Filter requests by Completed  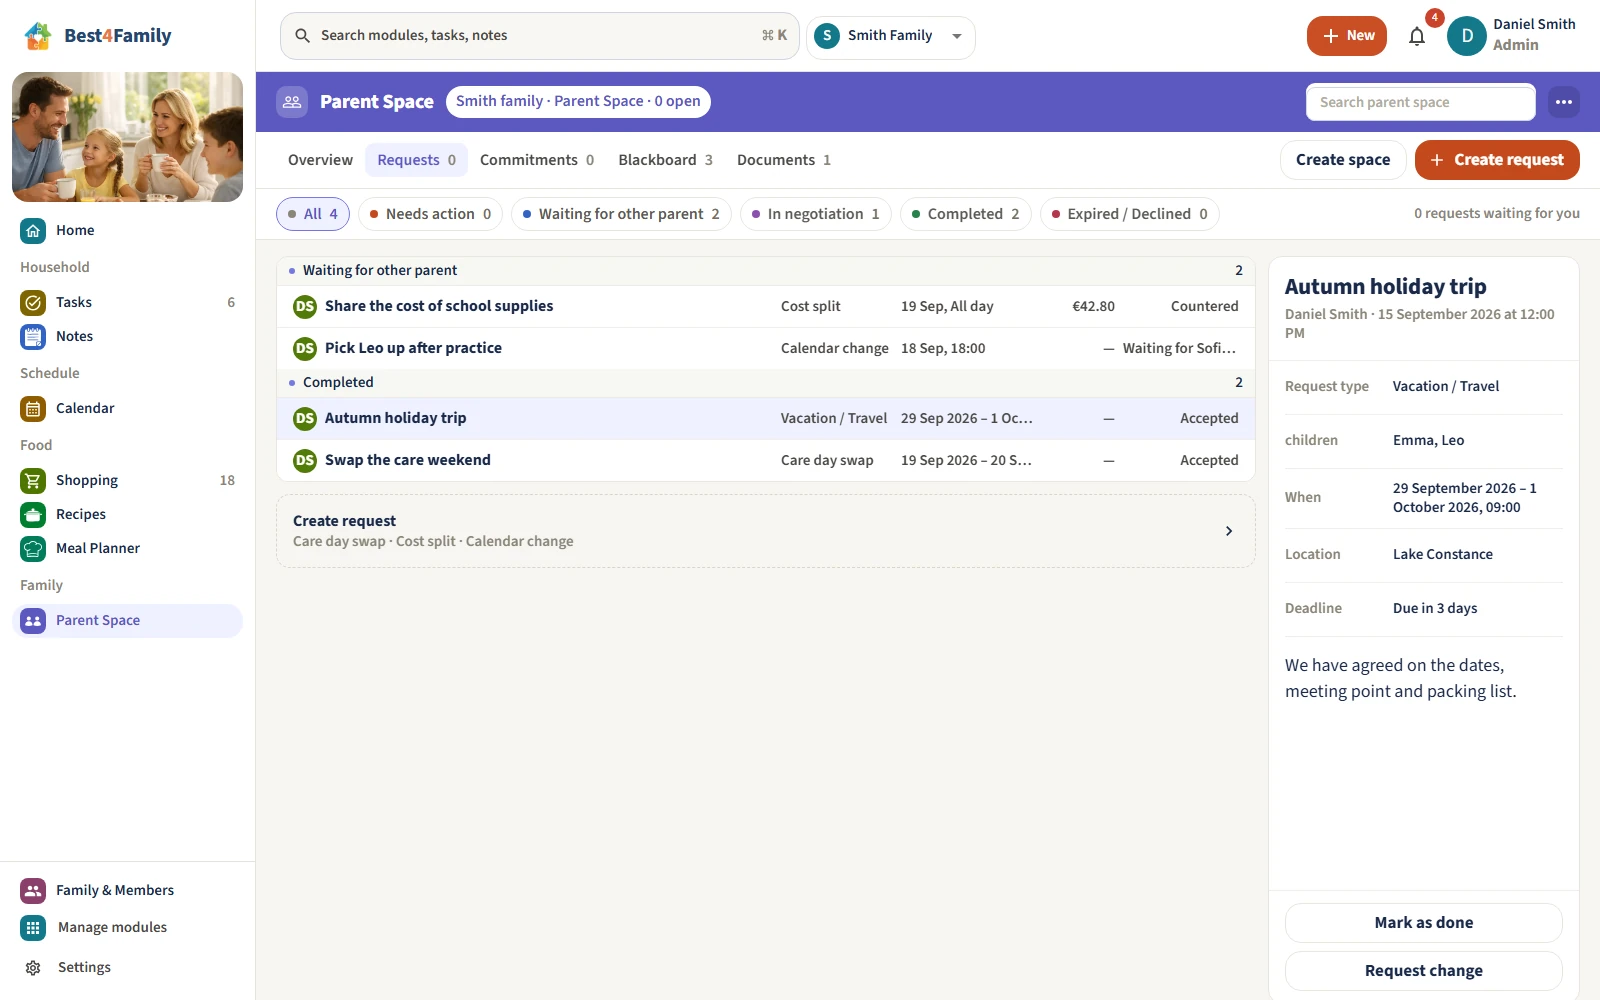pyautogui.click(x=965, y=214)
